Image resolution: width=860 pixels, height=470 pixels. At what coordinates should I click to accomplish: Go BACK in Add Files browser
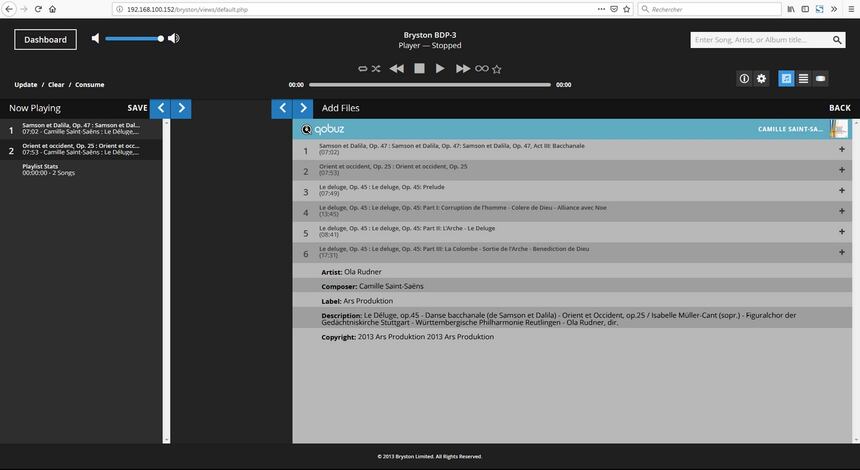click(x=840, y=108)
